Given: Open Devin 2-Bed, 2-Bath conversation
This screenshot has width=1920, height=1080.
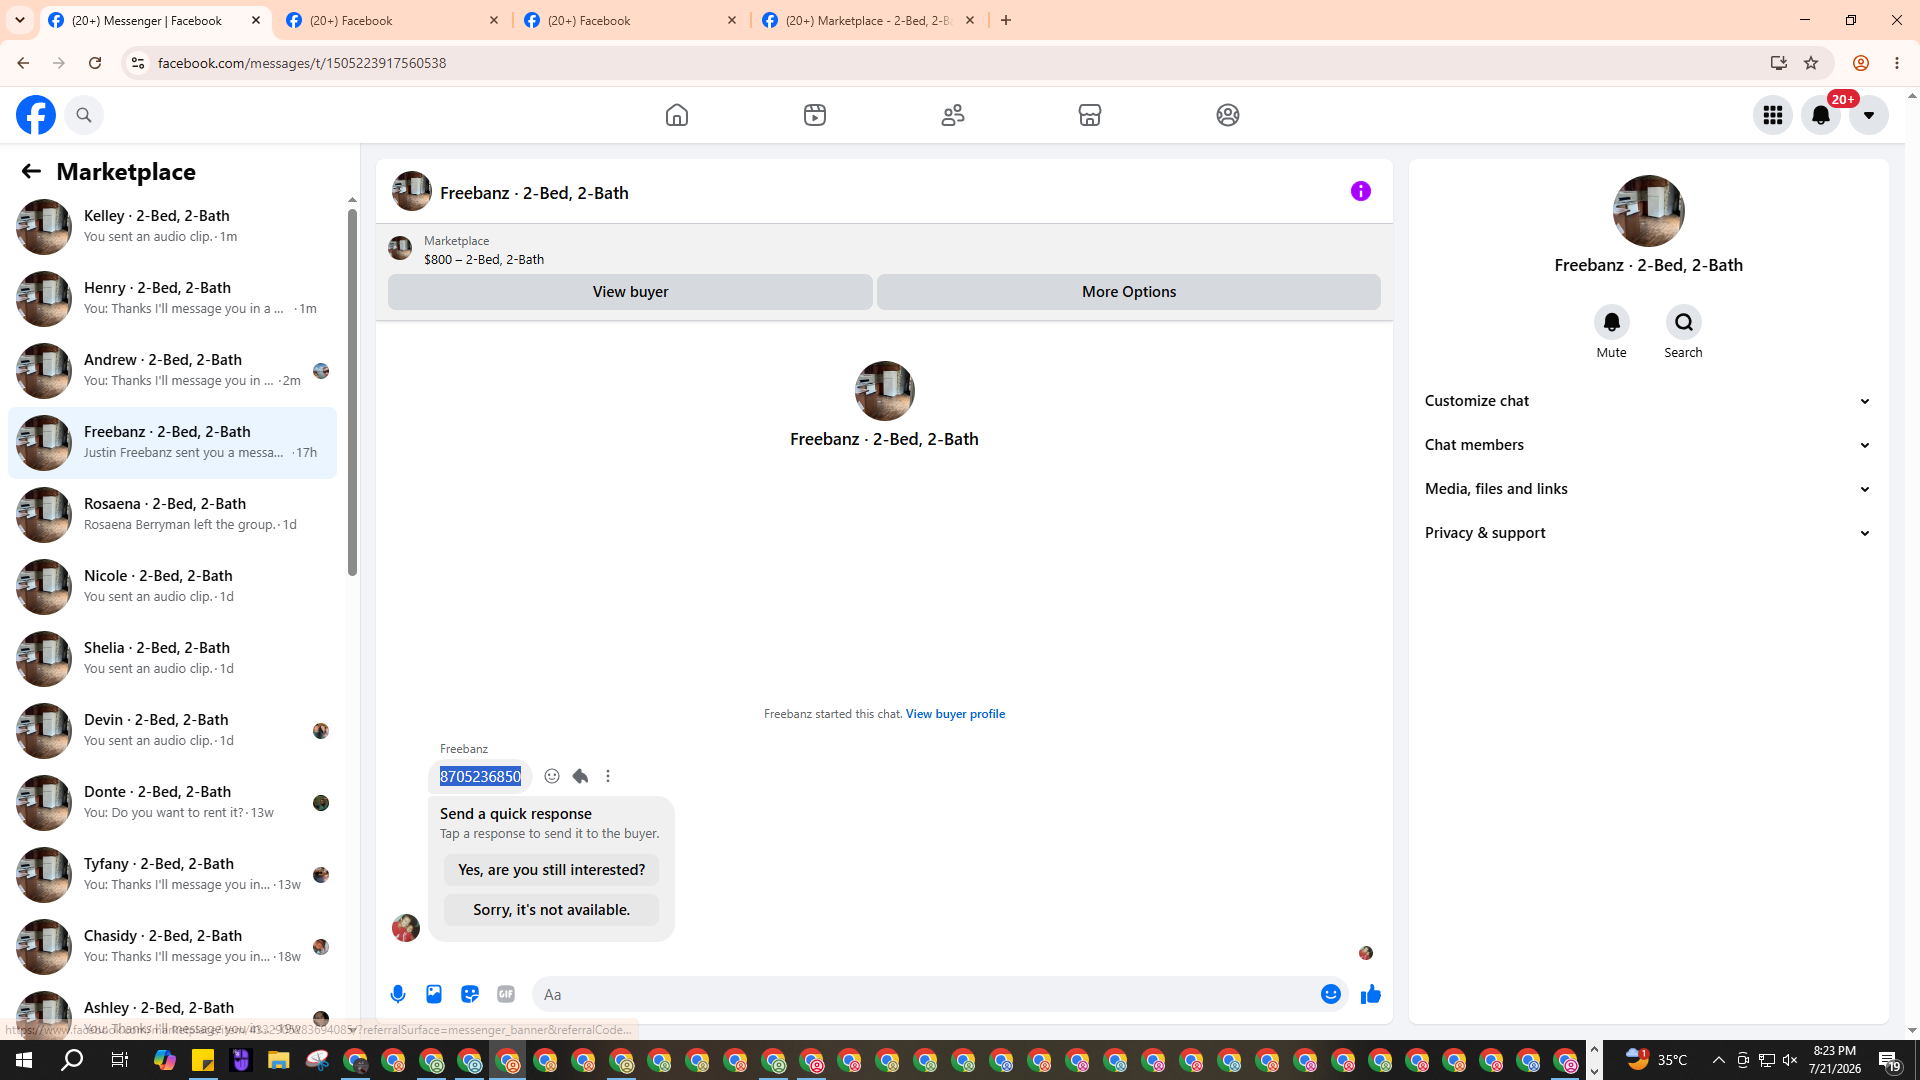Looking at the screenshot, I should (x=172, y=731).
